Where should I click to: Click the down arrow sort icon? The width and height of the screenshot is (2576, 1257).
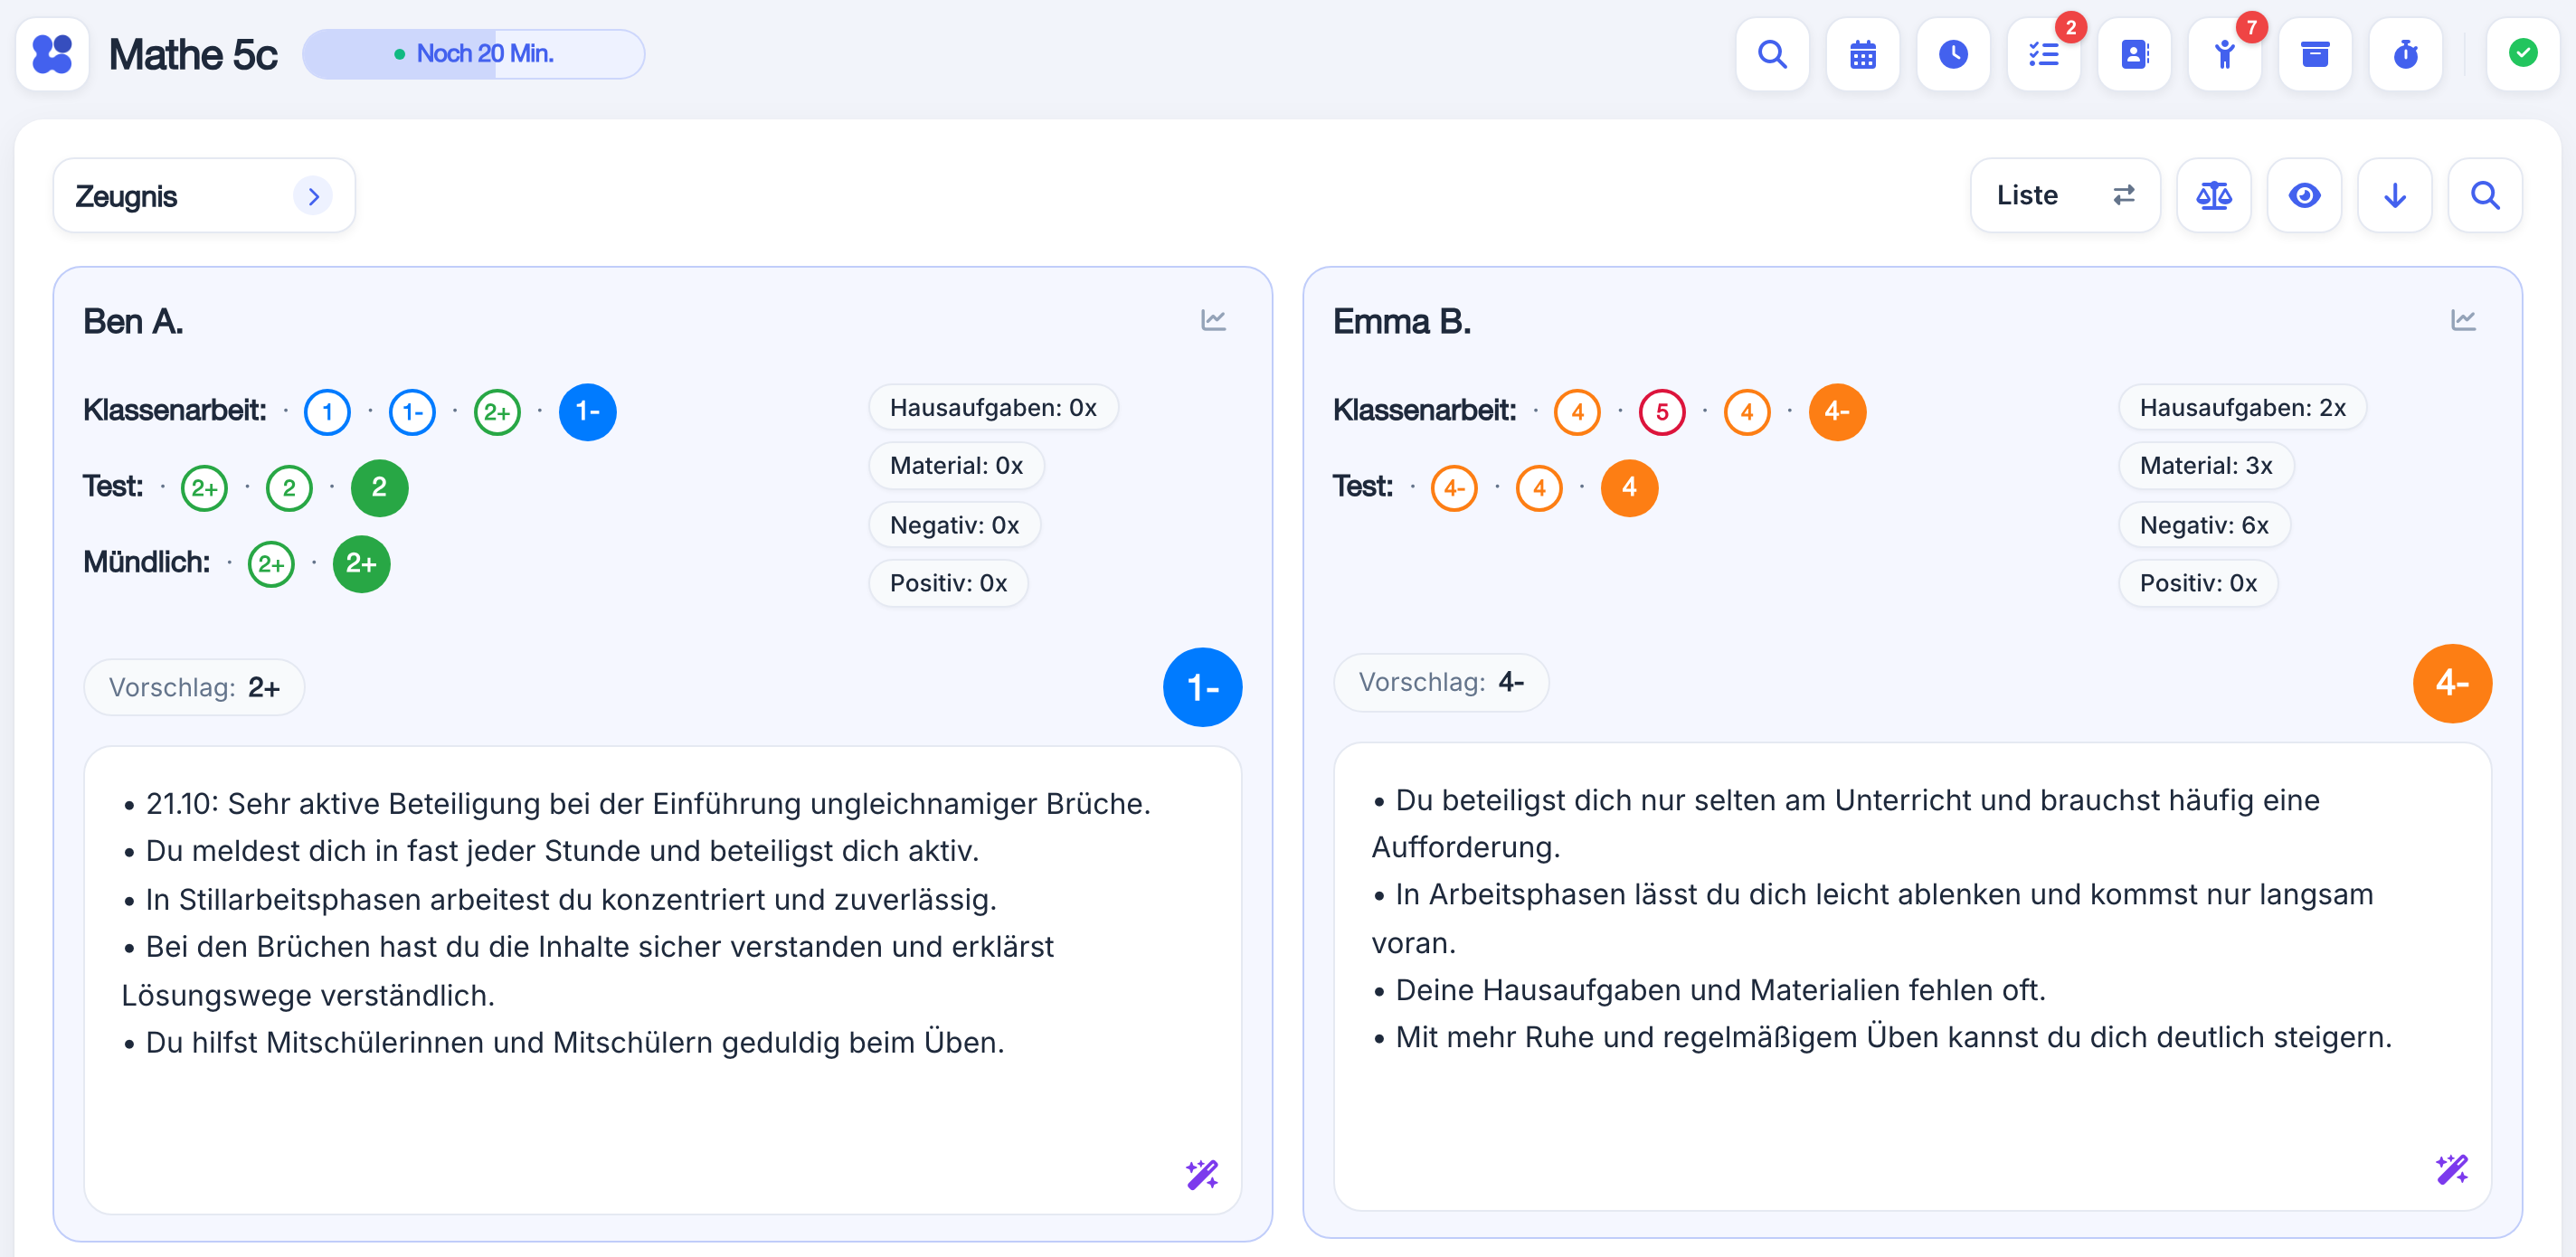point(2394,195)
